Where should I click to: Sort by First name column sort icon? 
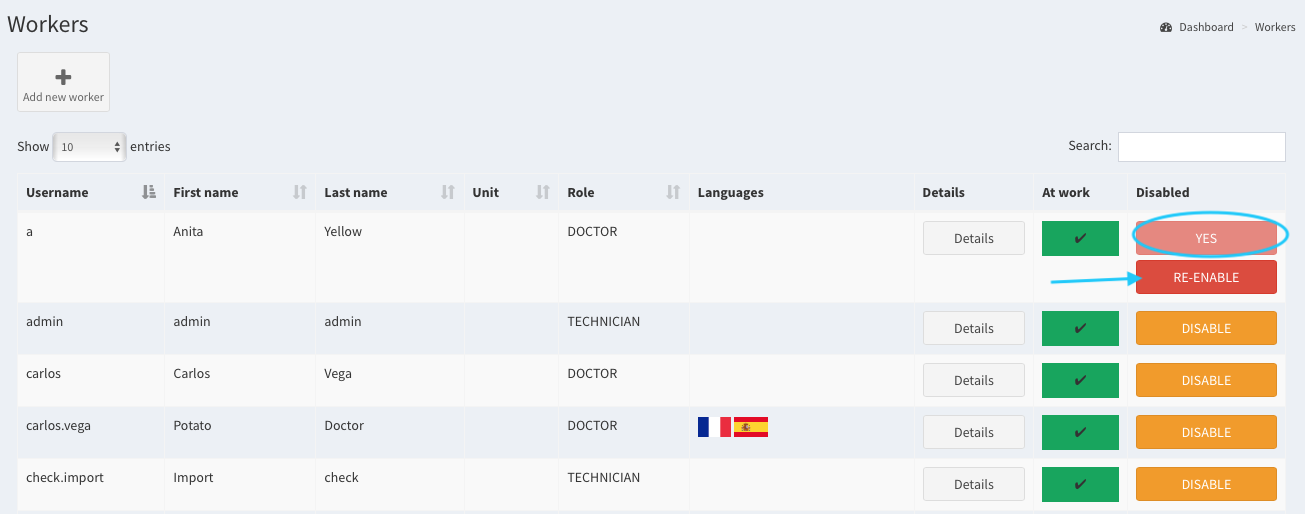point(299,192)
